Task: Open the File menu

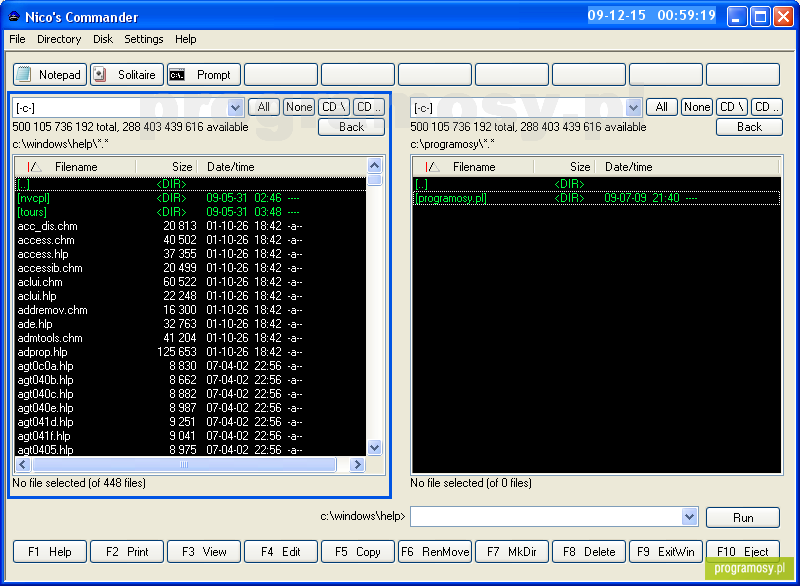Action: [x=17, y=39]
